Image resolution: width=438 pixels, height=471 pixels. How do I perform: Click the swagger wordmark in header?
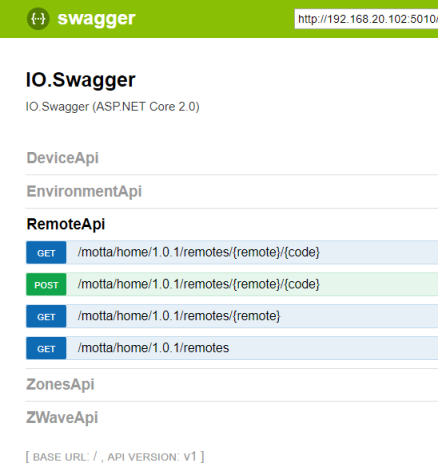[x=96, y=19]
